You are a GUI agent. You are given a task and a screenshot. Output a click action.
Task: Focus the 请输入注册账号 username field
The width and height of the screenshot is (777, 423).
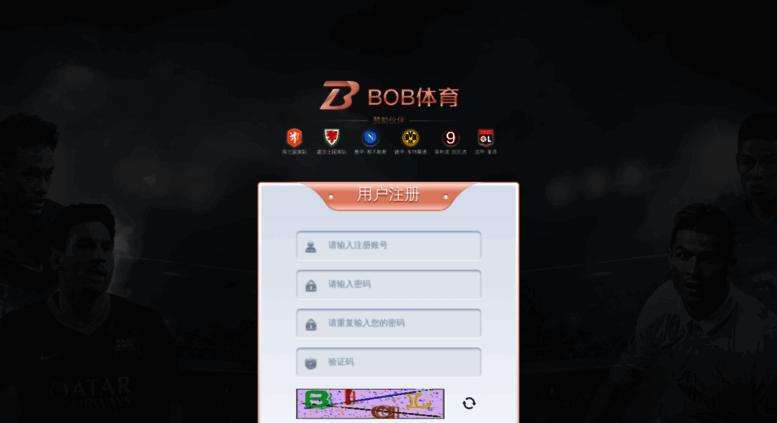pos(388,245)
